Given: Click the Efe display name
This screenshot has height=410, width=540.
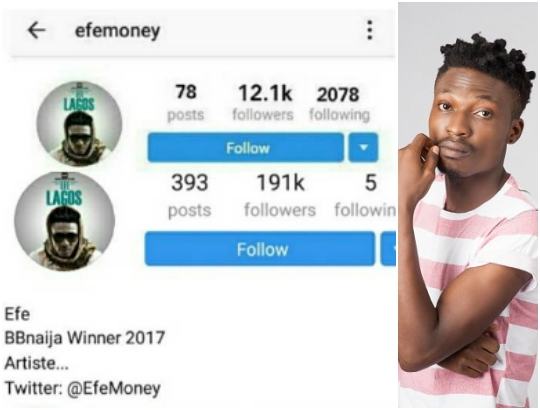Looking at the screenshot, I should coord(17,314).
